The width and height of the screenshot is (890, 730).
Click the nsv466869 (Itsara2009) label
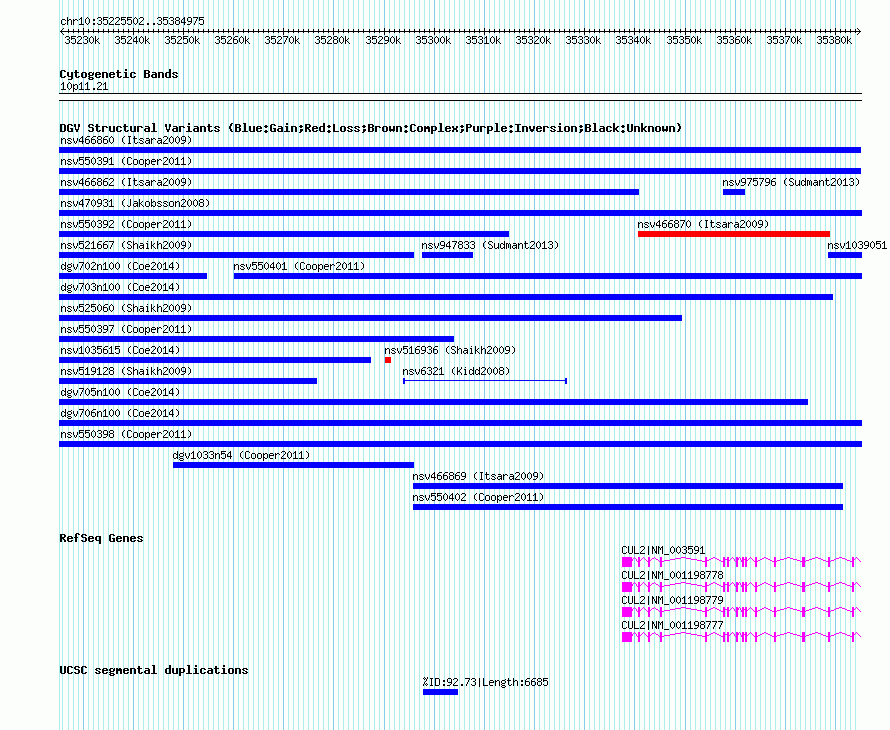[x=478, y=476]
